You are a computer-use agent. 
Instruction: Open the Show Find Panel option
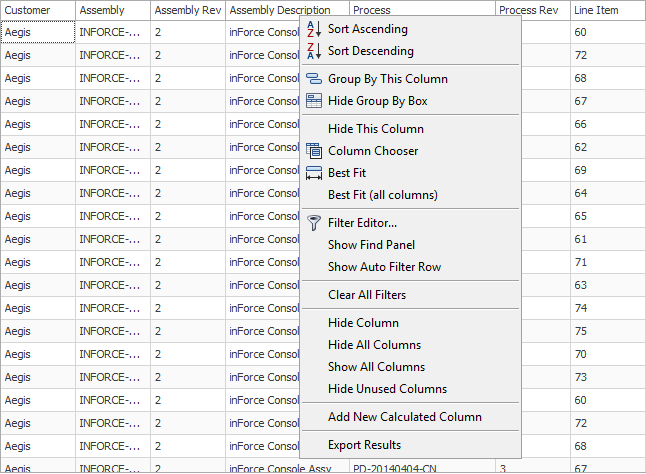pos(371,245)
